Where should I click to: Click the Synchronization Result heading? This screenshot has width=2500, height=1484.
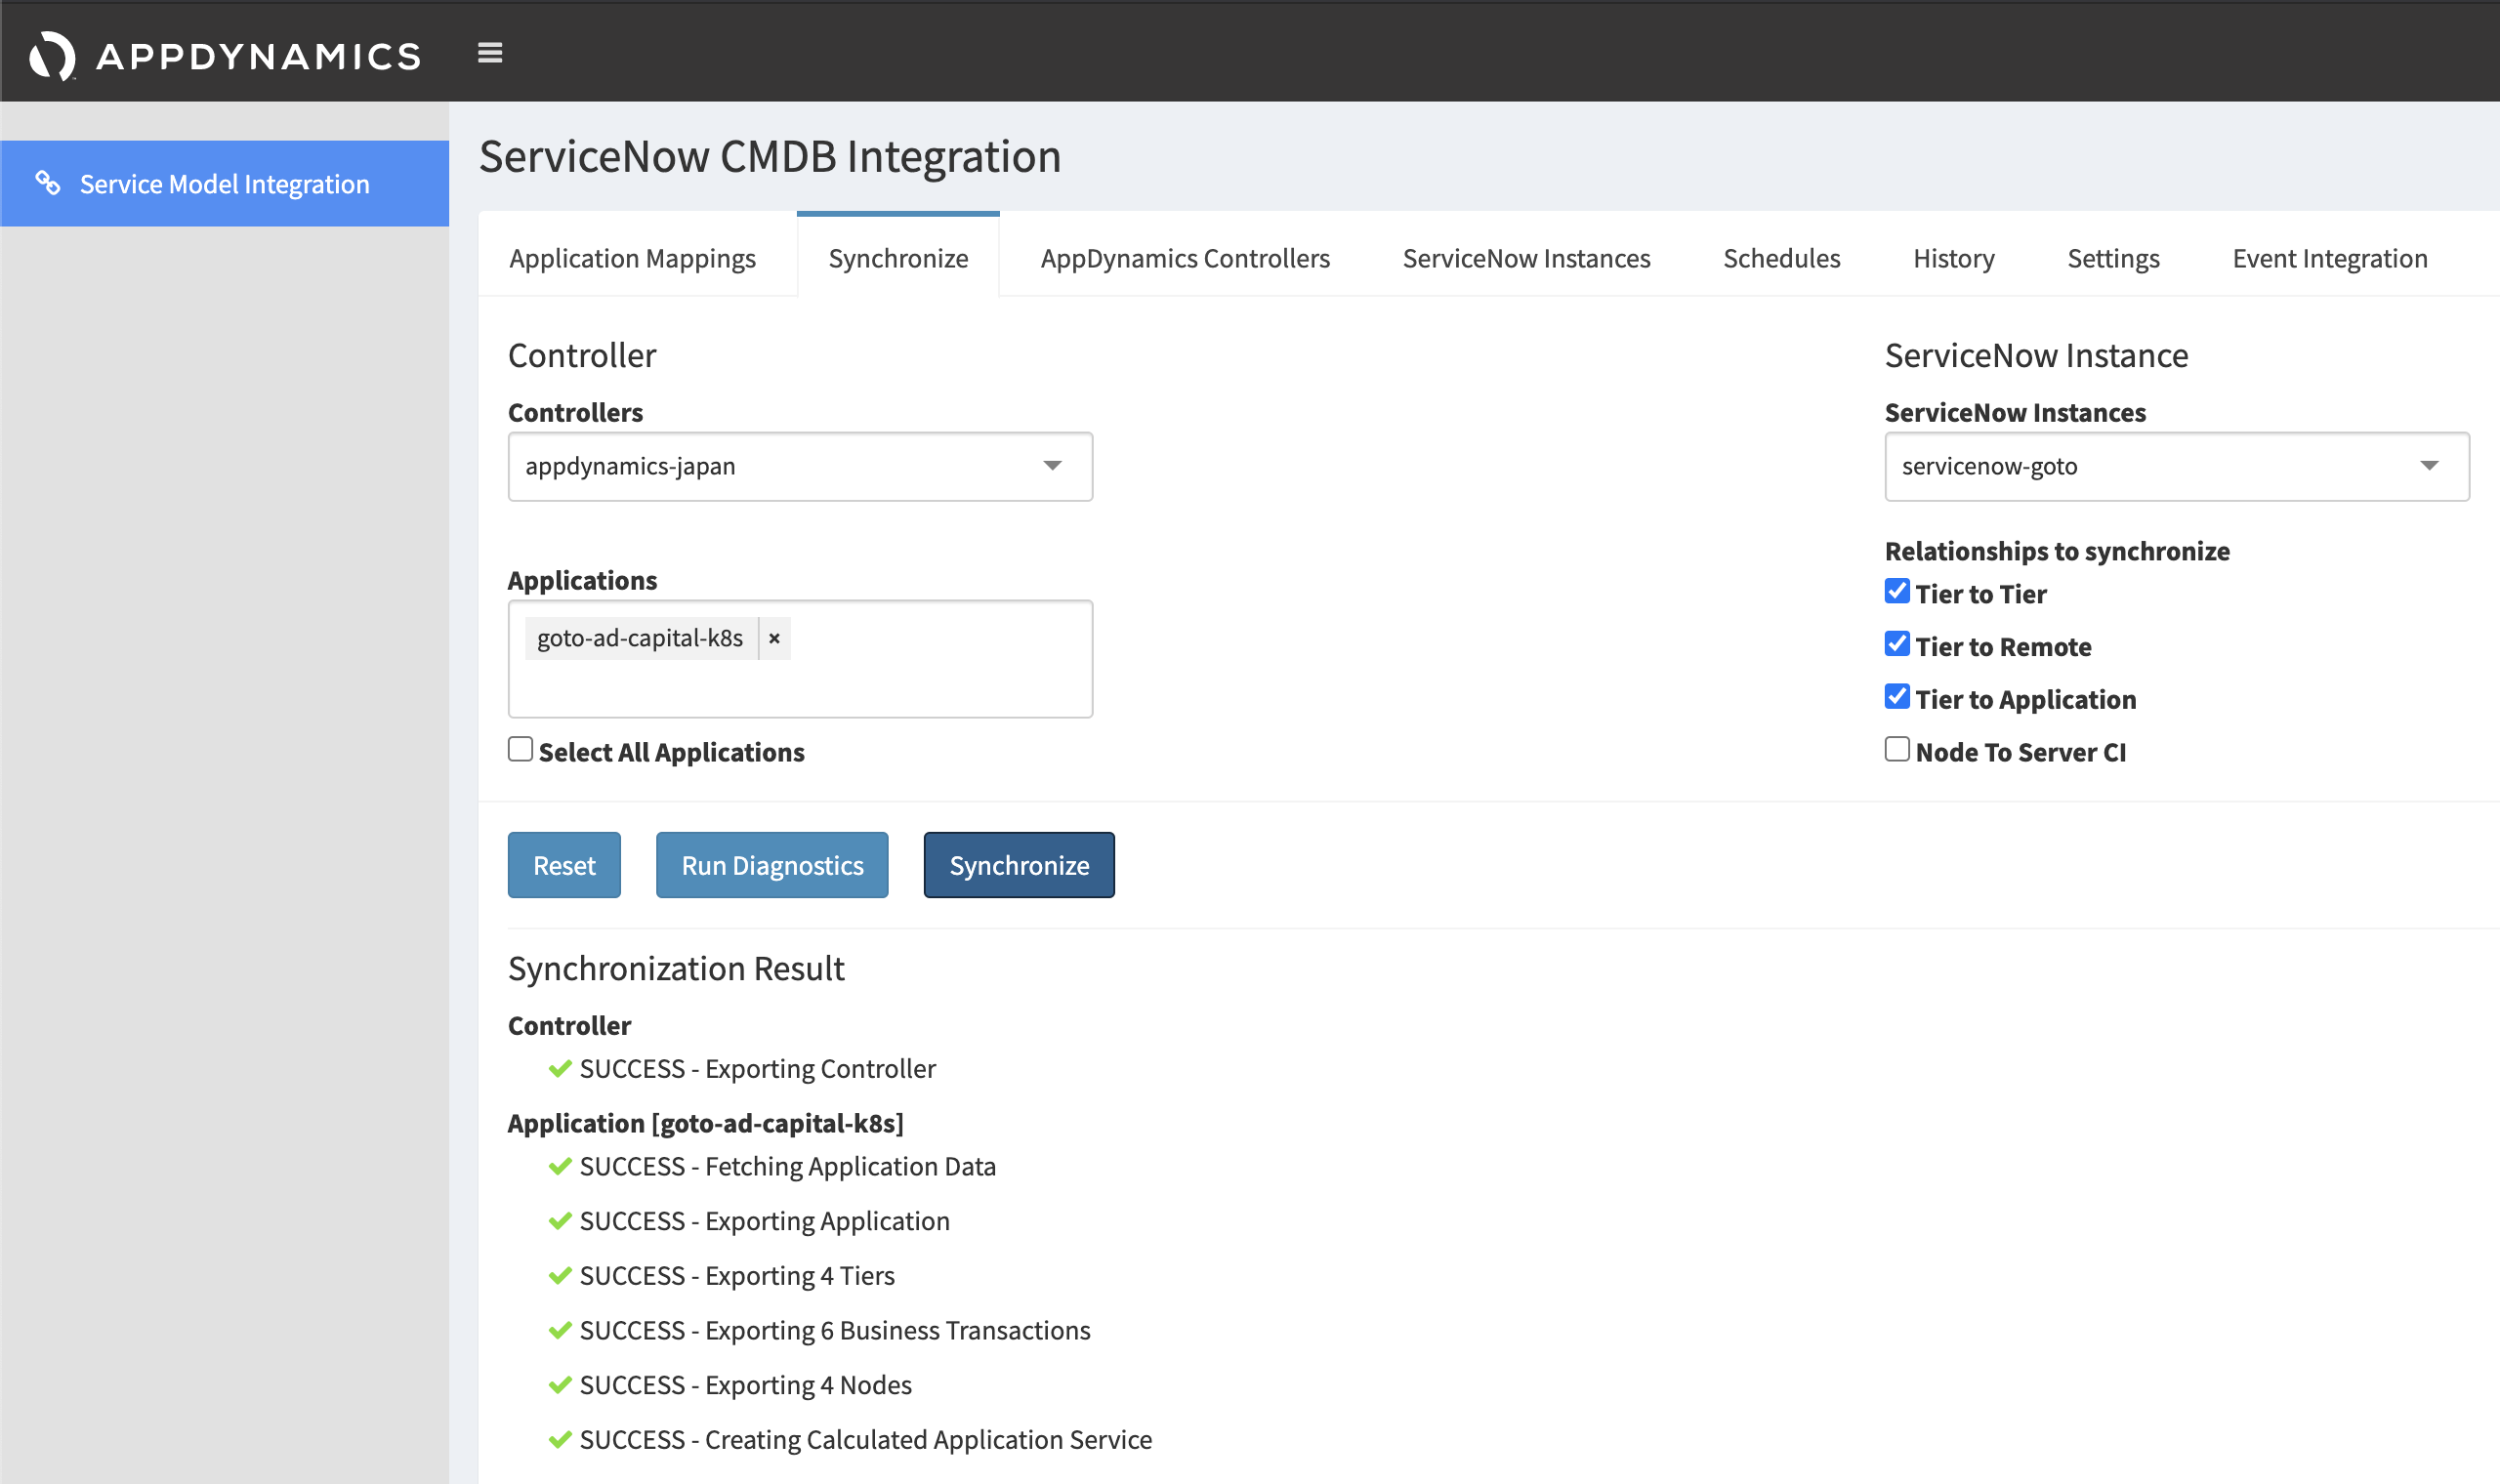(676, 968)
